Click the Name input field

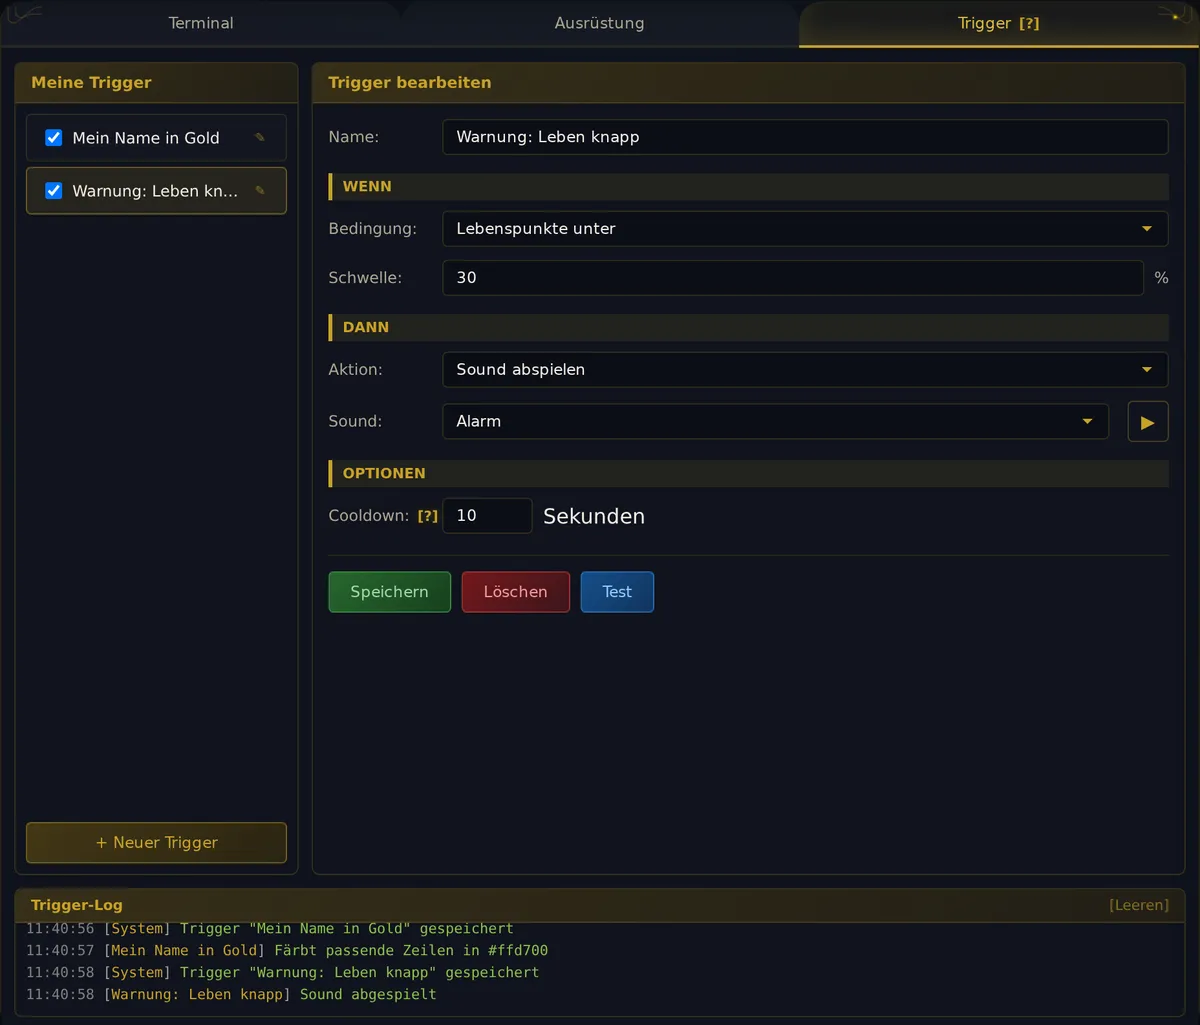click(x=805, y=137)
